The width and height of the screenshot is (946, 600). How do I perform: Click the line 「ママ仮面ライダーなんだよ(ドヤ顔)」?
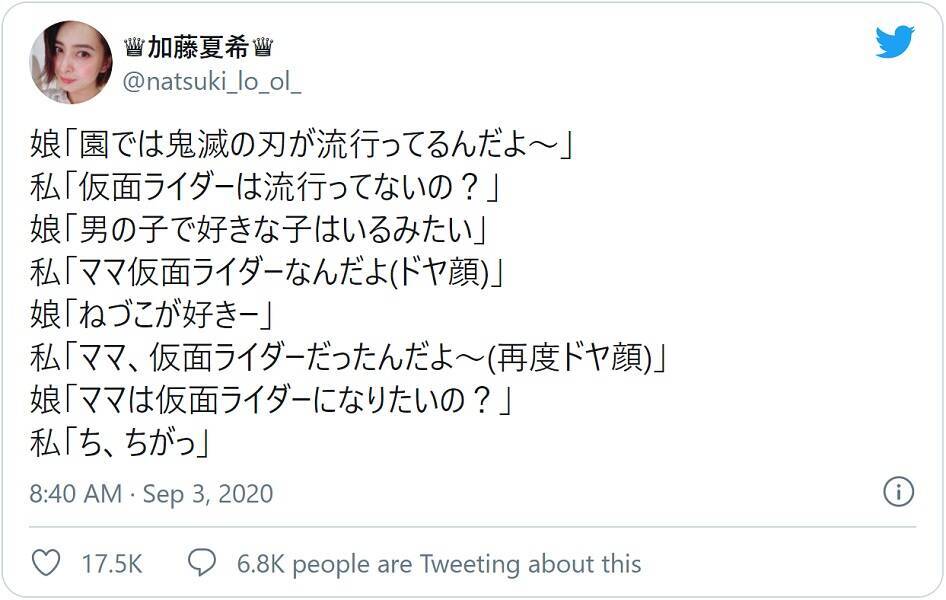[266, 273]
